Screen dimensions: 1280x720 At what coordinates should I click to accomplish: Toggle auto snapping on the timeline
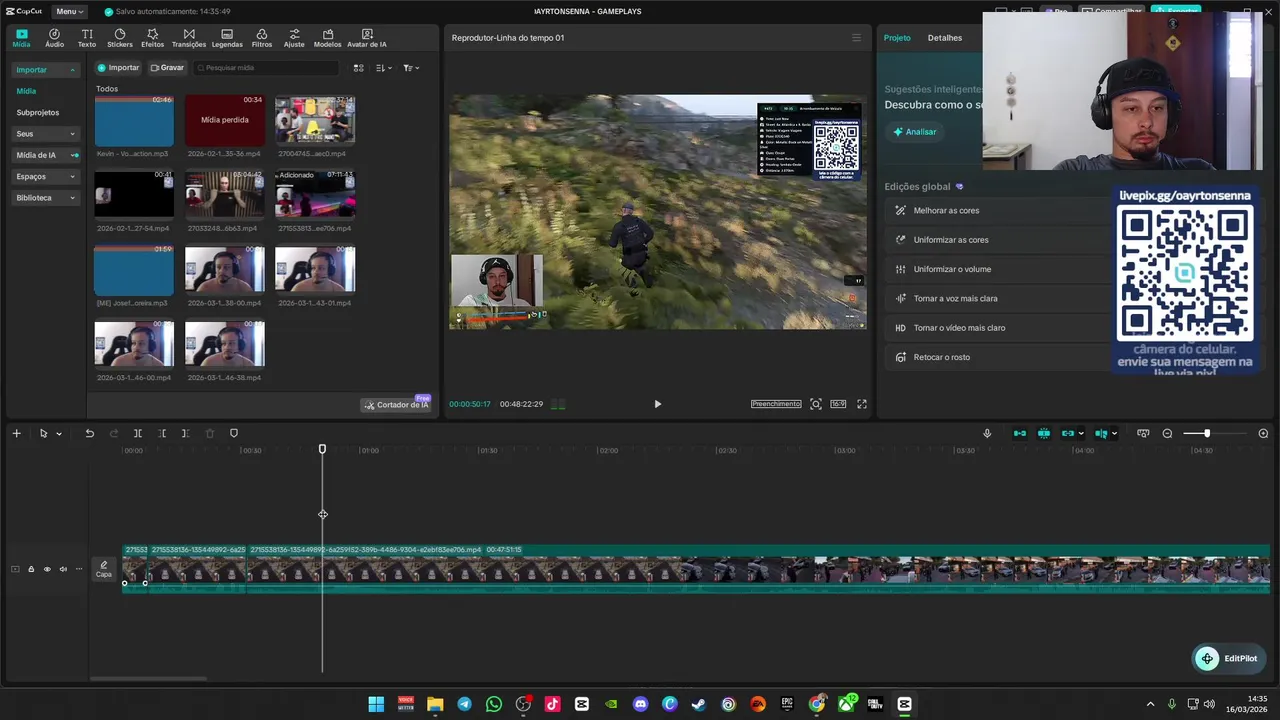(1044, 433)
